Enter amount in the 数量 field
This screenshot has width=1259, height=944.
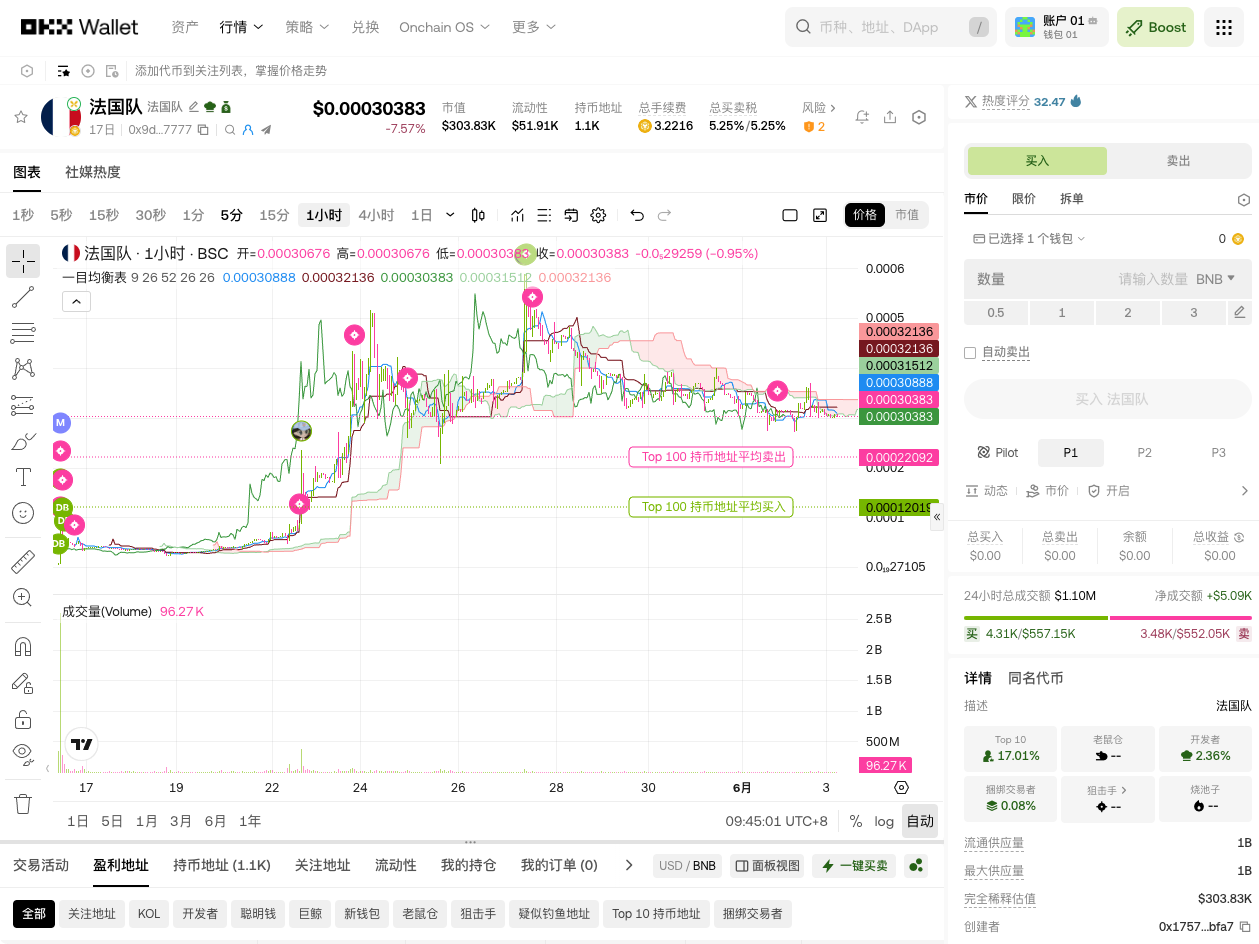pyautogui.click(x=1108, y=279)
